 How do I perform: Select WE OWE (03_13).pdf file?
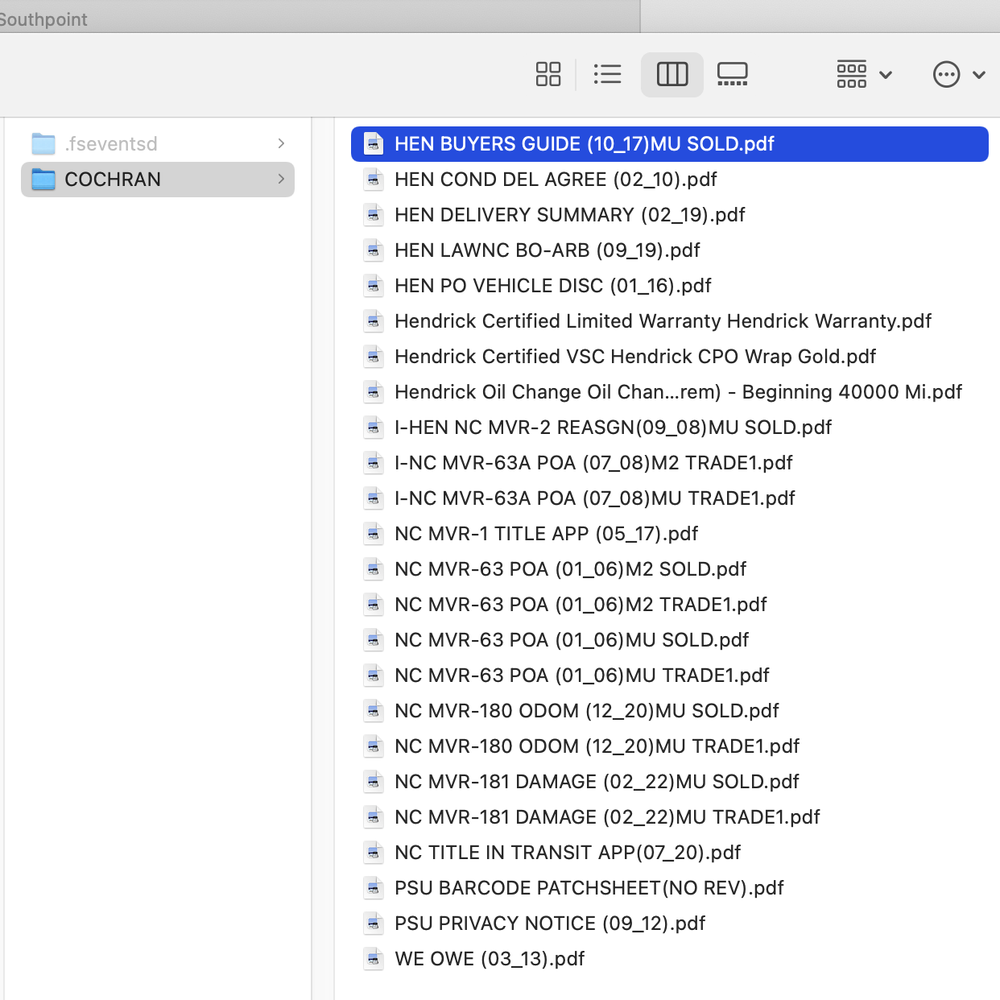[x=670, y=958]
